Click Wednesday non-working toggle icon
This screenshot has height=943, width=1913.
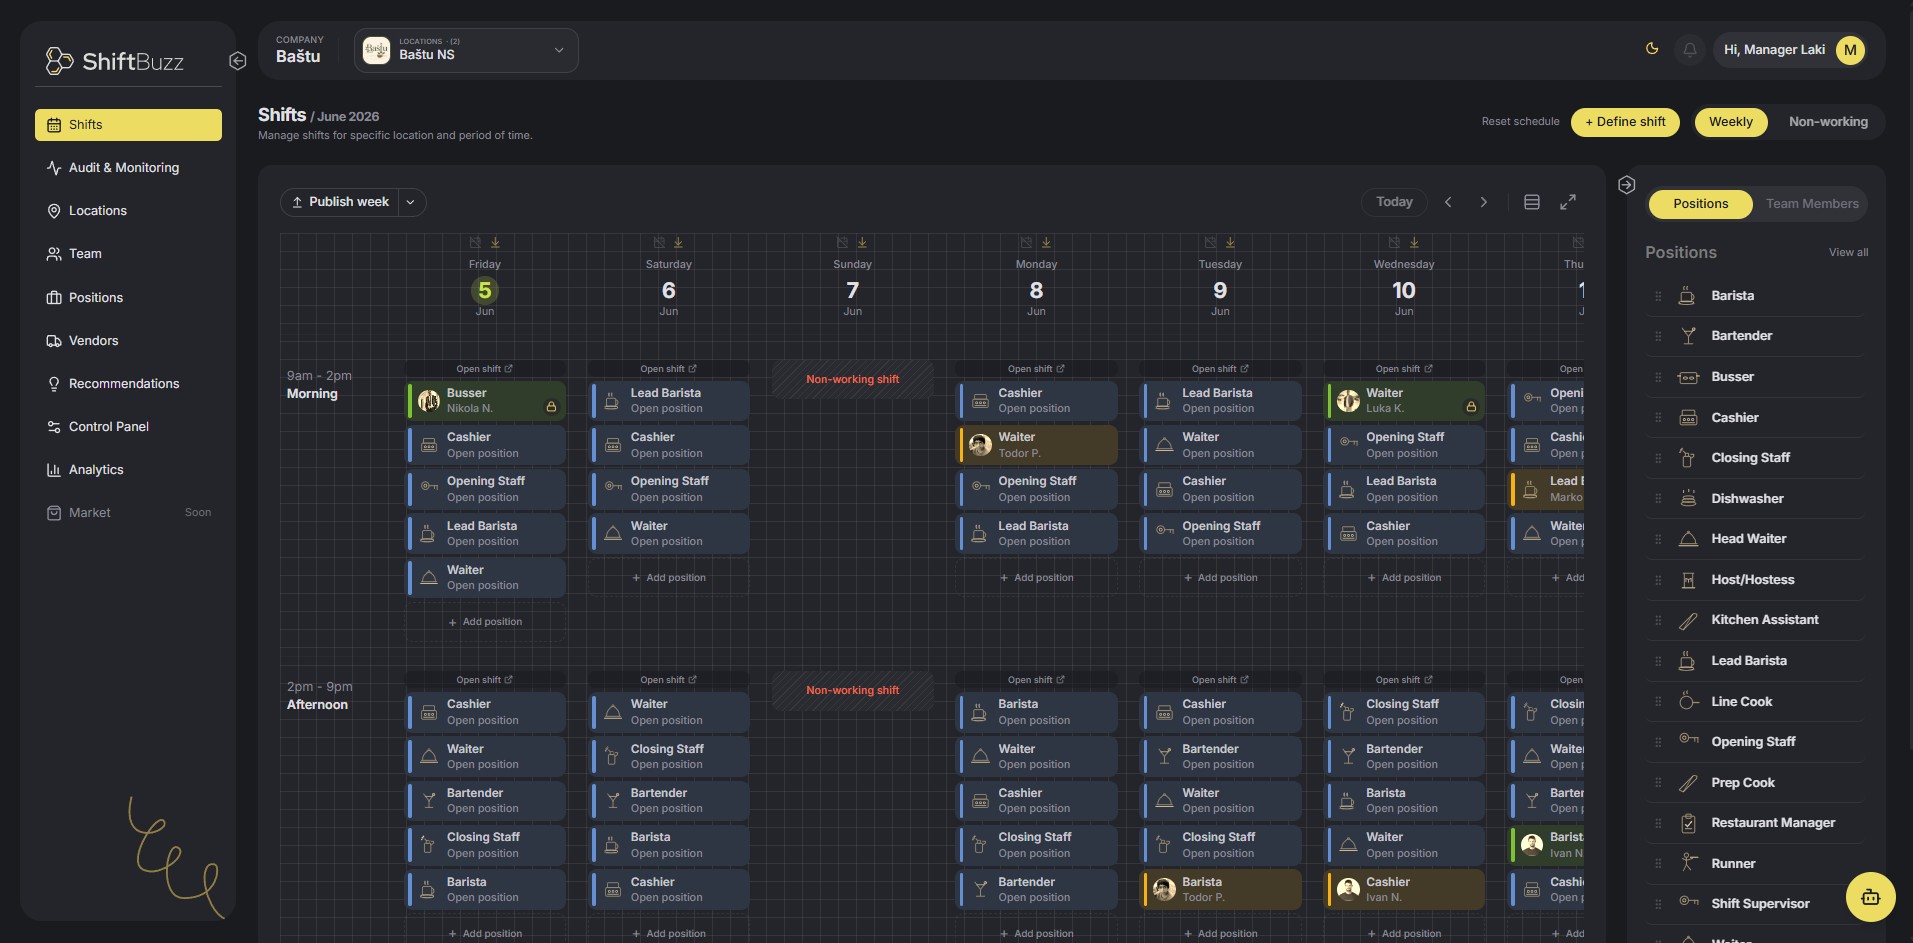pyautogui.click(x=1394, y=243)
